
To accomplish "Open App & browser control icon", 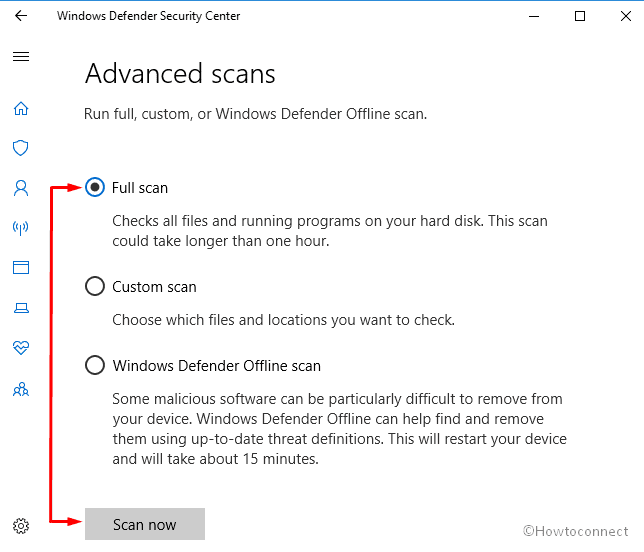I will (x=21, y=267).
